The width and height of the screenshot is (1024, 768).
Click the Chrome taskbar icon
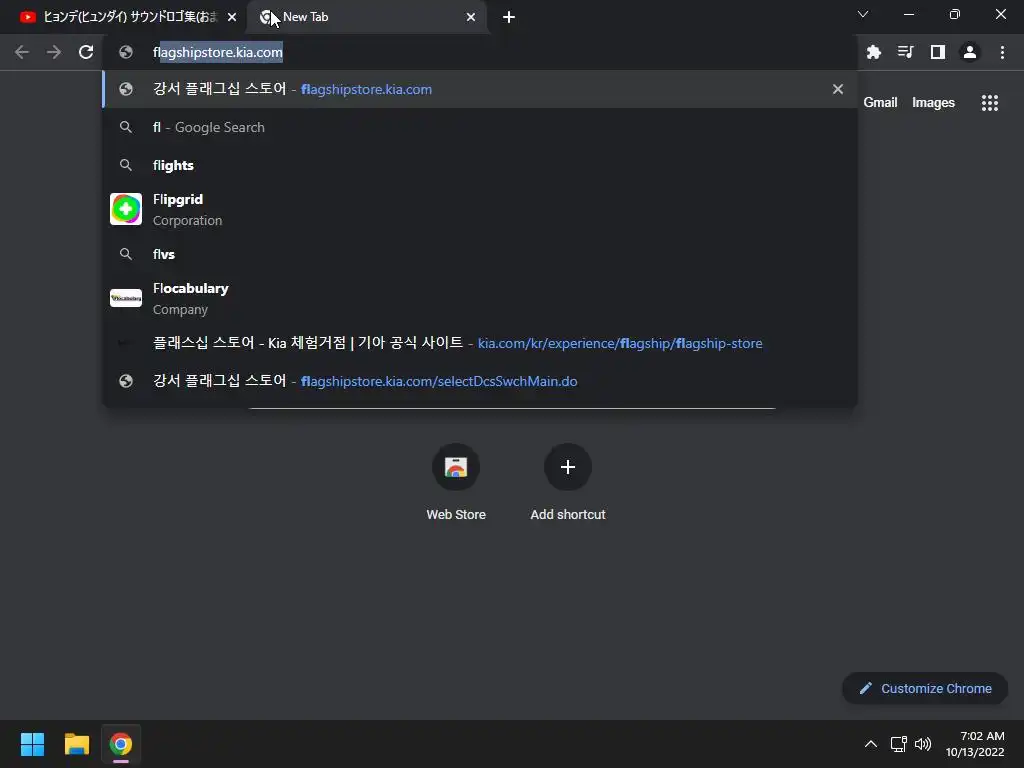point(120,744)
